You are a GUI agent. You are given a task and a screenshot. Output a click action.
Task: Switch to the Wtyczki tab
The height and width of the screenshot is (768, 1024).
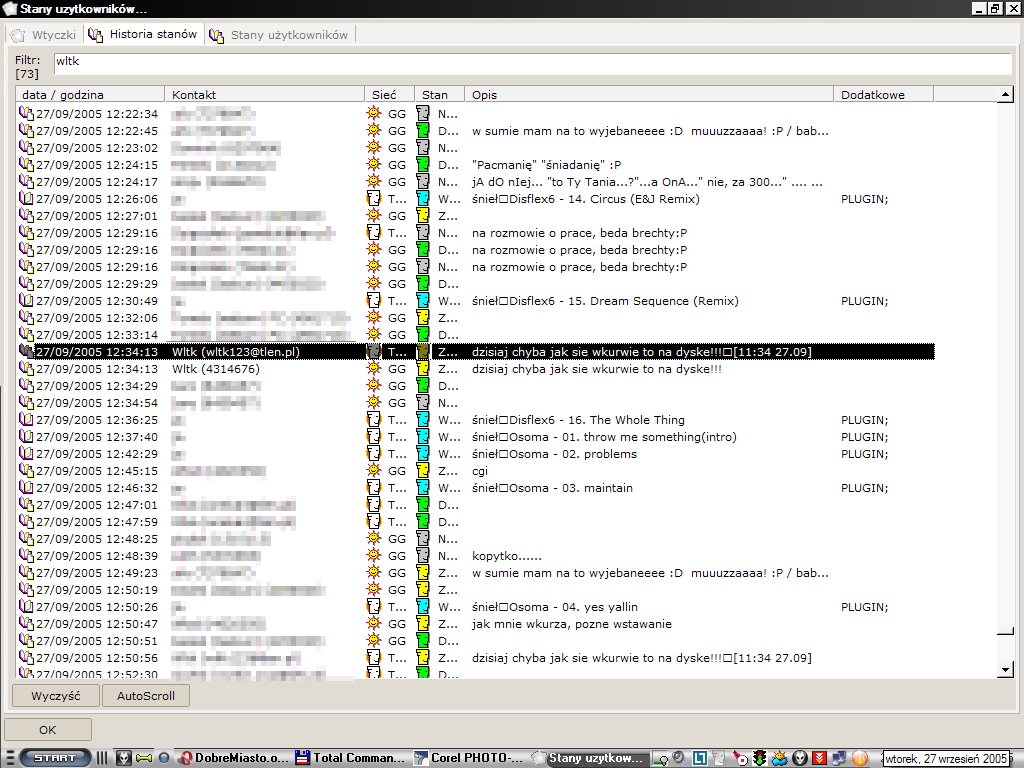point(43,35)
